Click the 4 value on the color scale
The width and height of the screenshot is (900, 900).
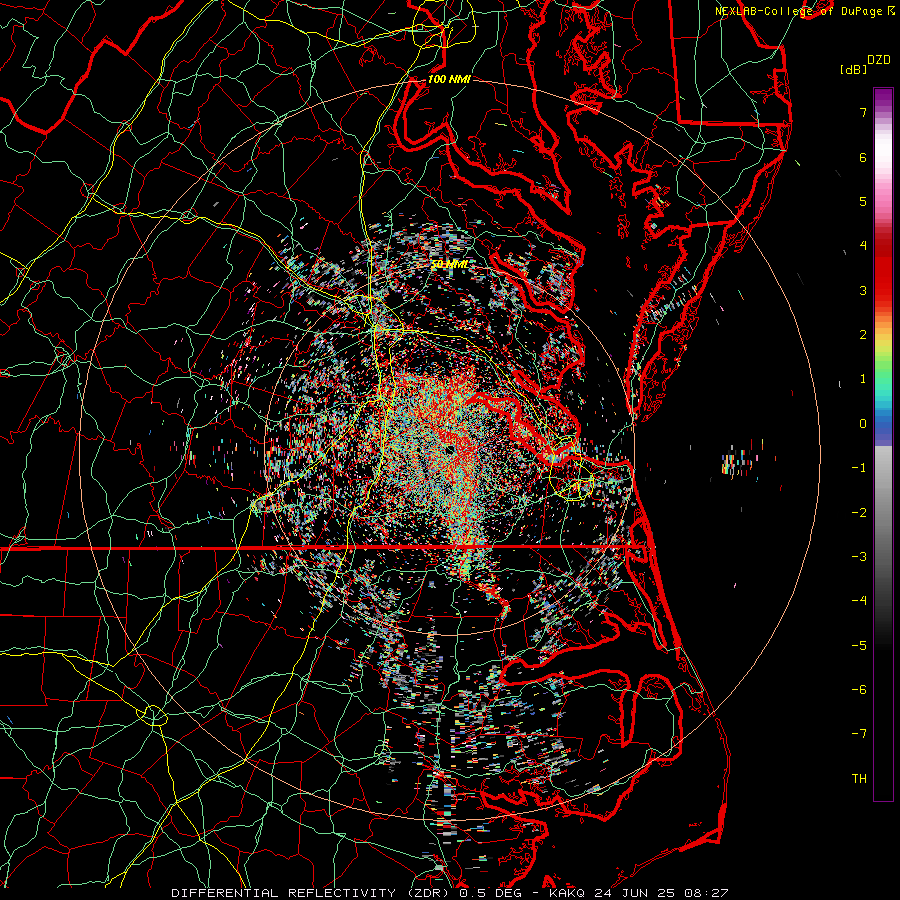863,246
